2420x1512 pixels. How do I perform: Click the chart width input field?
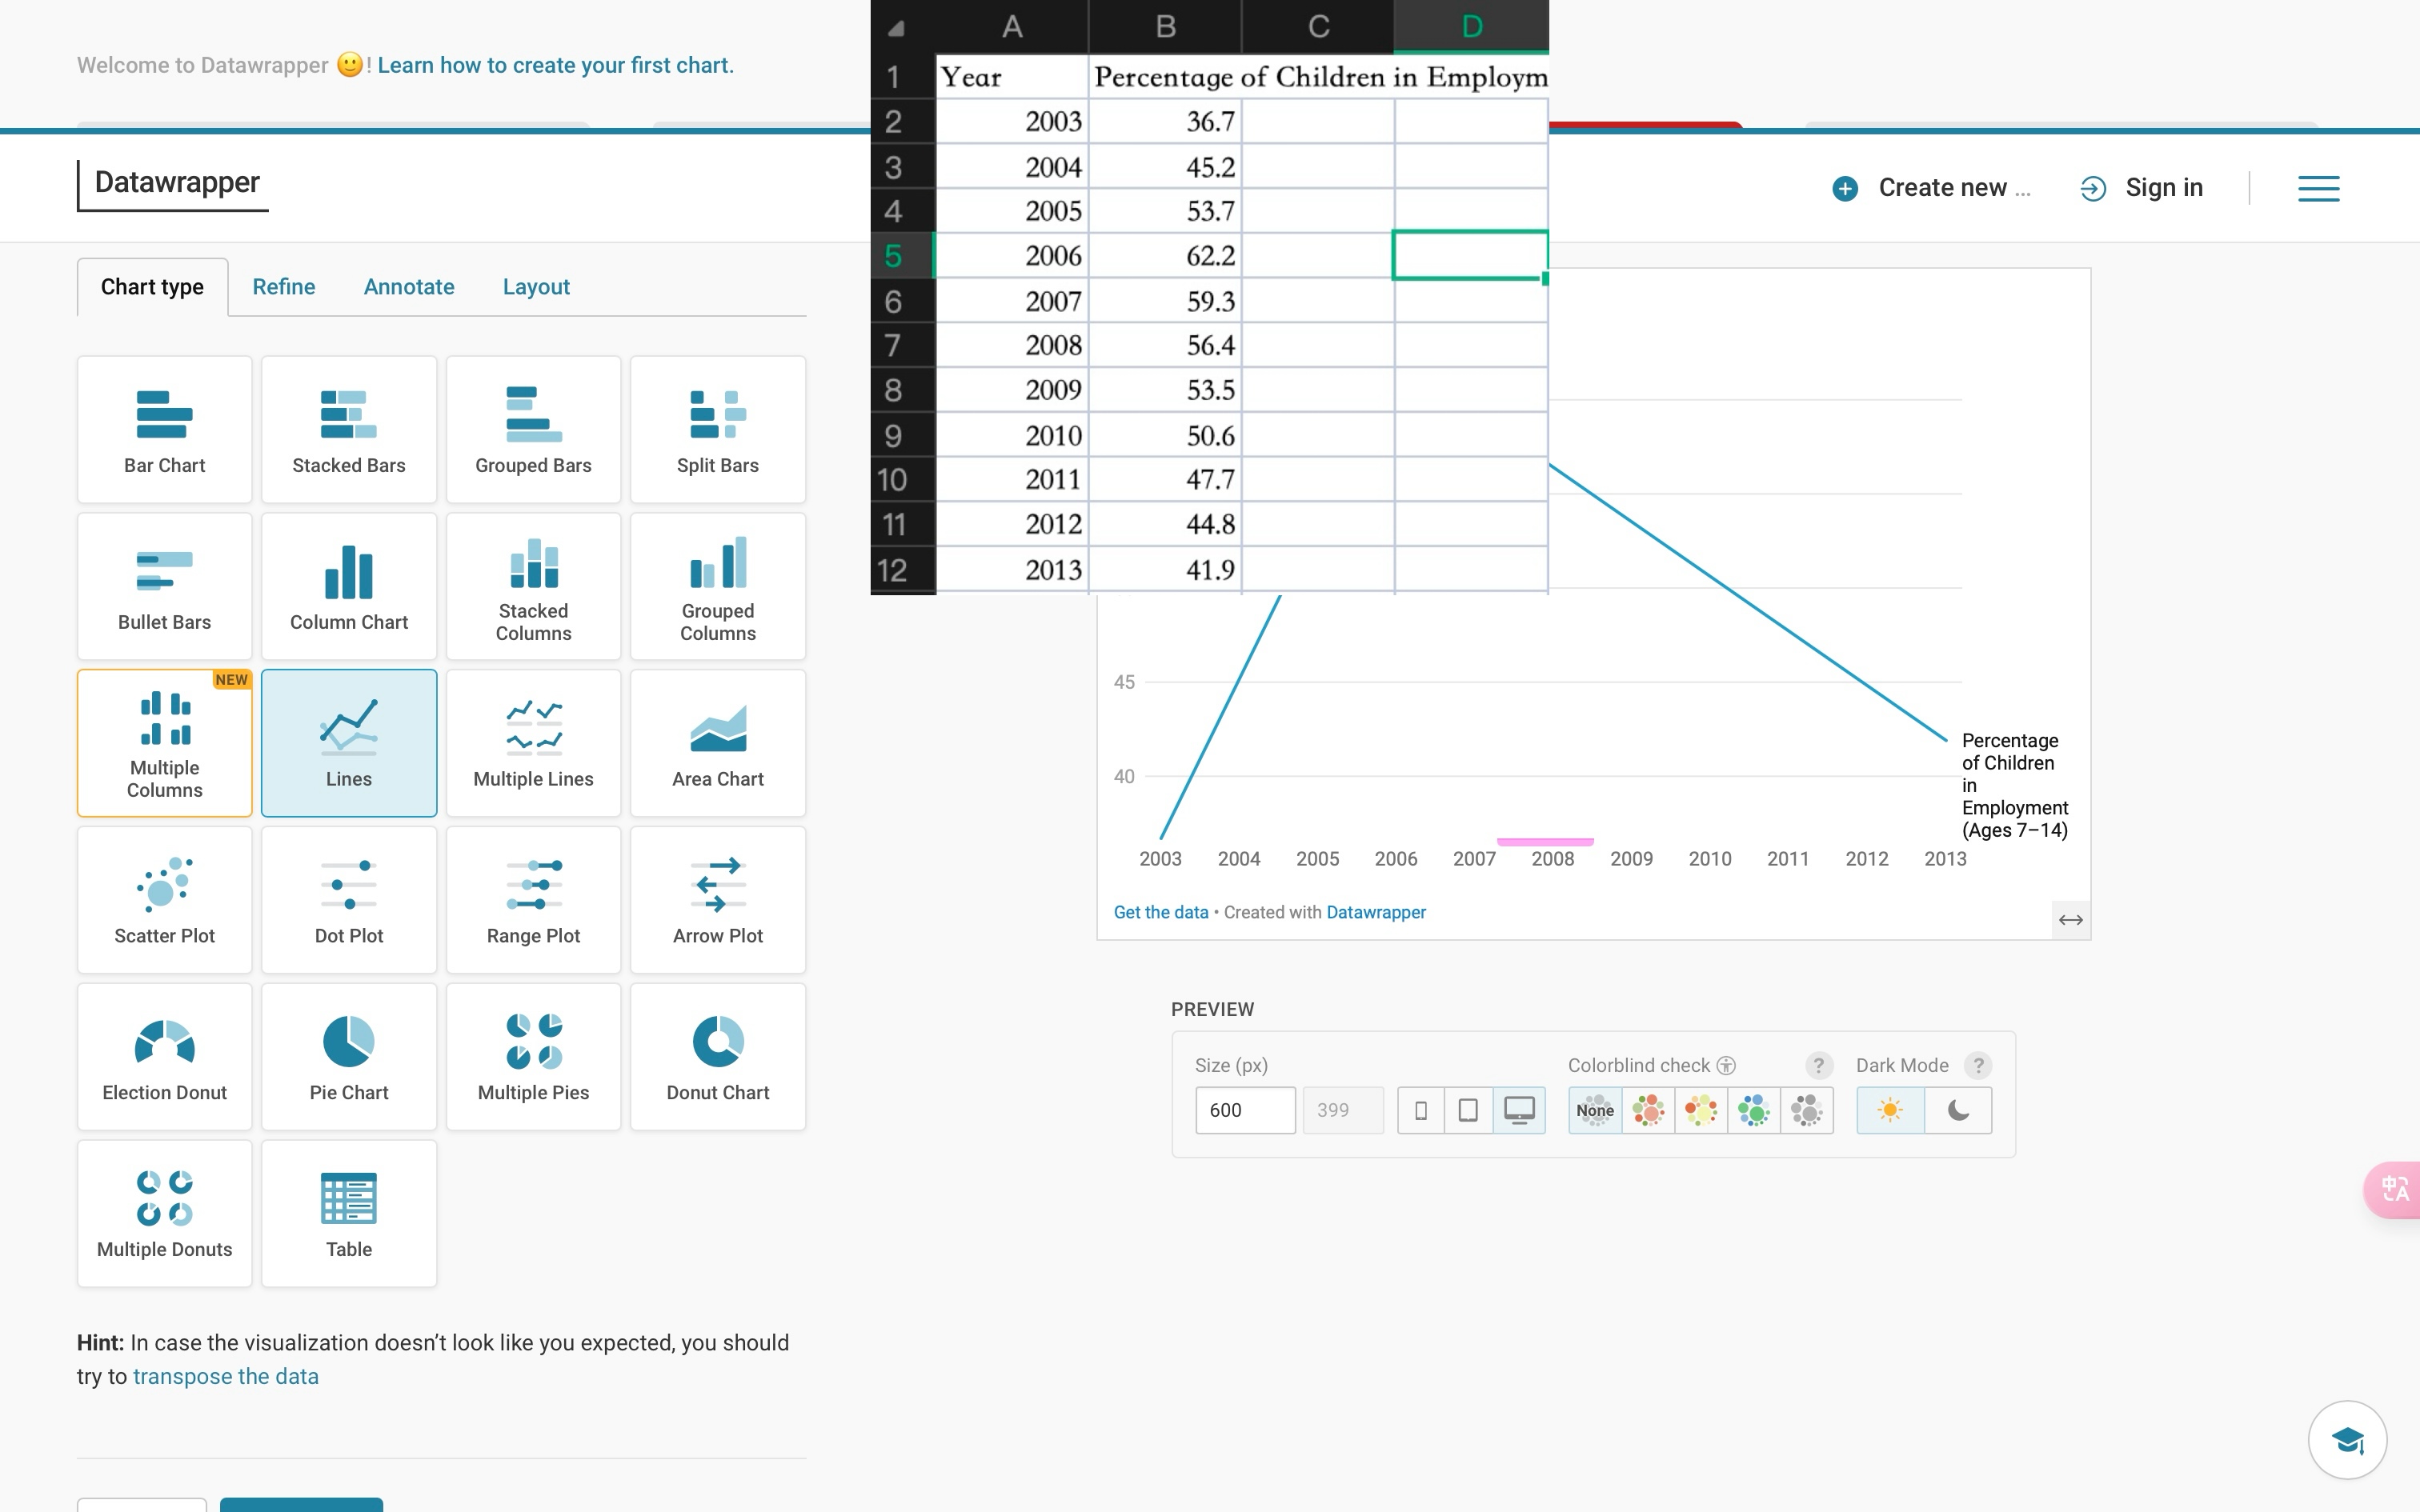point(1244,1110)
